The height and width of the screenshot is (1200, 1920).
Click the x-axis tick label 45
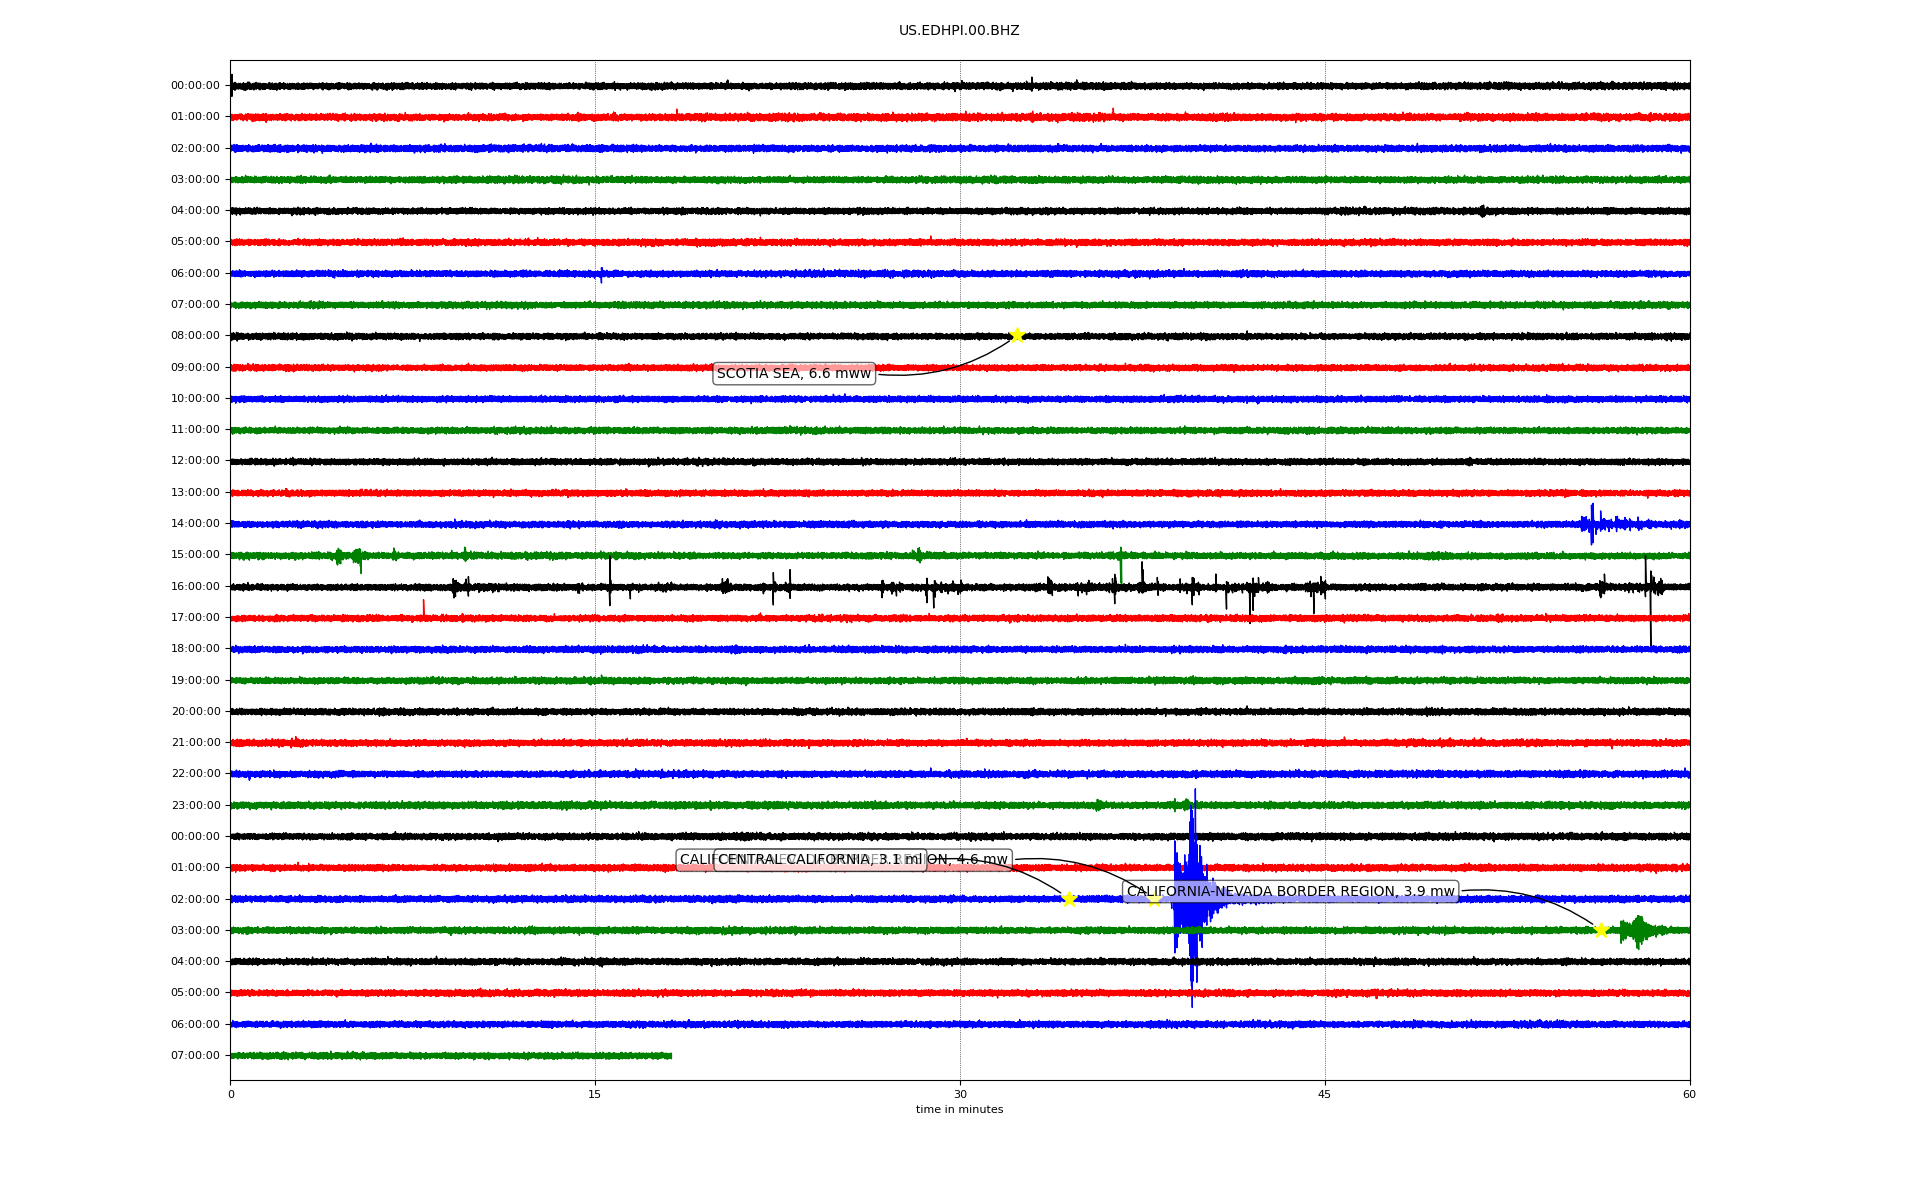1325,1094
